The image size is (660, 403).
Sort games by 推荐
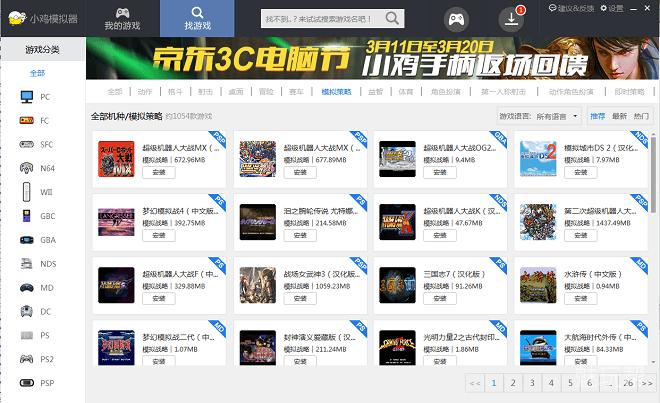pyautogui.click(x=597, y=116)
